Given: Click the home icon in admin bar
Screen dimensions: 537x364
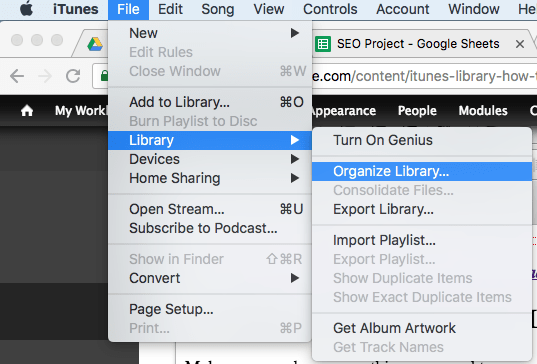Looking at the screenshot, I should 27,111.
